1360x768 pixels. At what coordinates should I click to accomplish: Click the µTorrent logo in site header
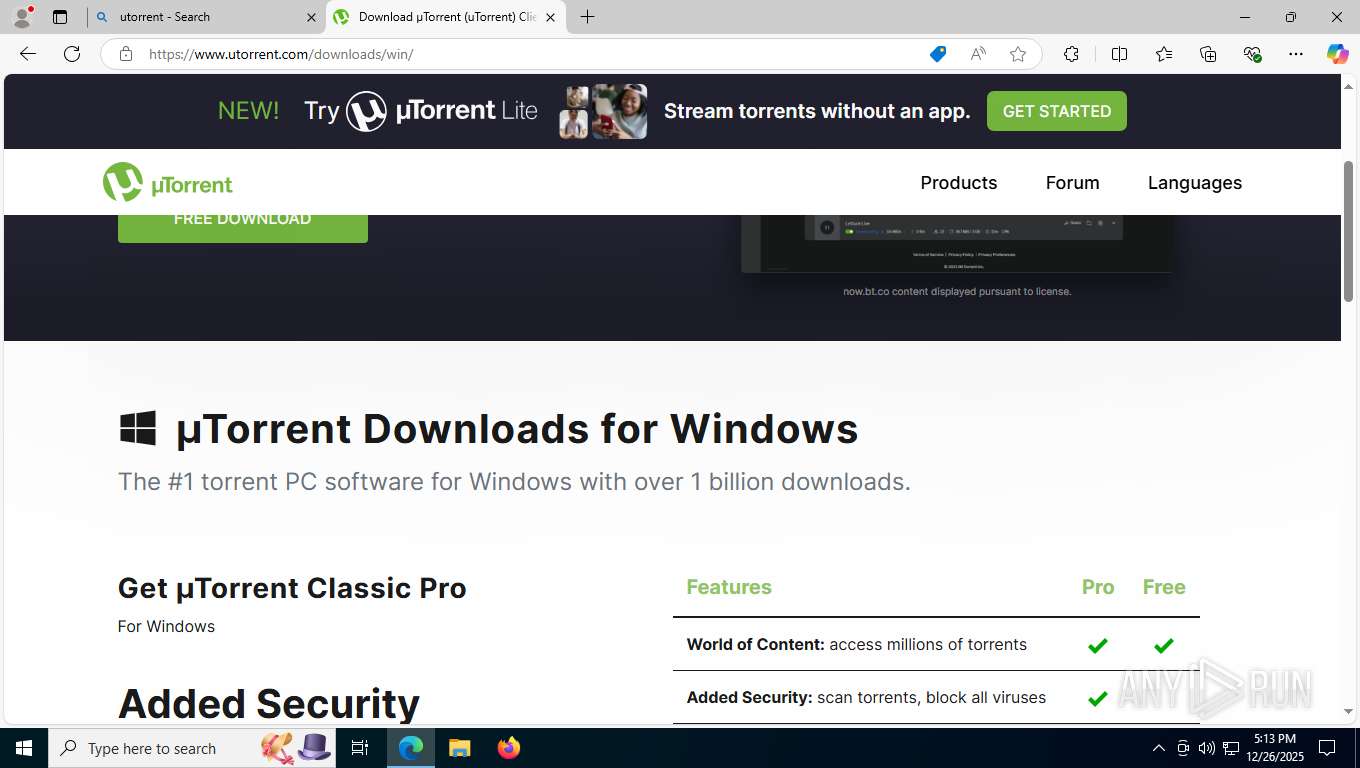[x=167, y=183]
